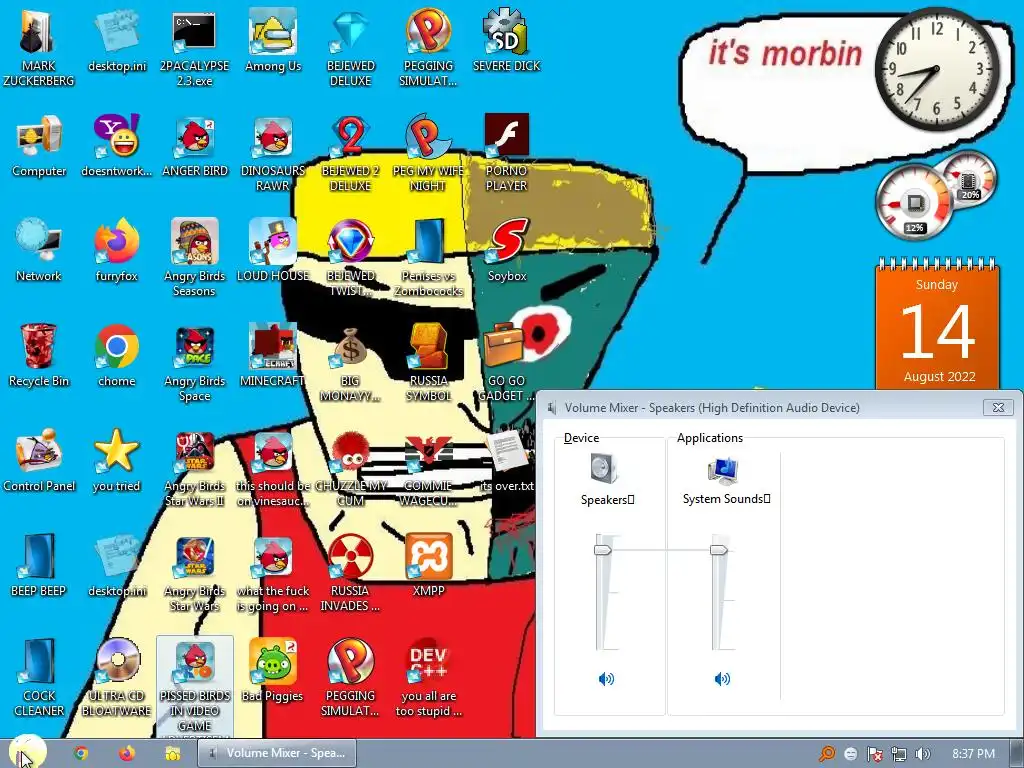The image size is (1024, 768).
Task: Click the 8:37 PM taskbar clock
Action: click(973, 754)
